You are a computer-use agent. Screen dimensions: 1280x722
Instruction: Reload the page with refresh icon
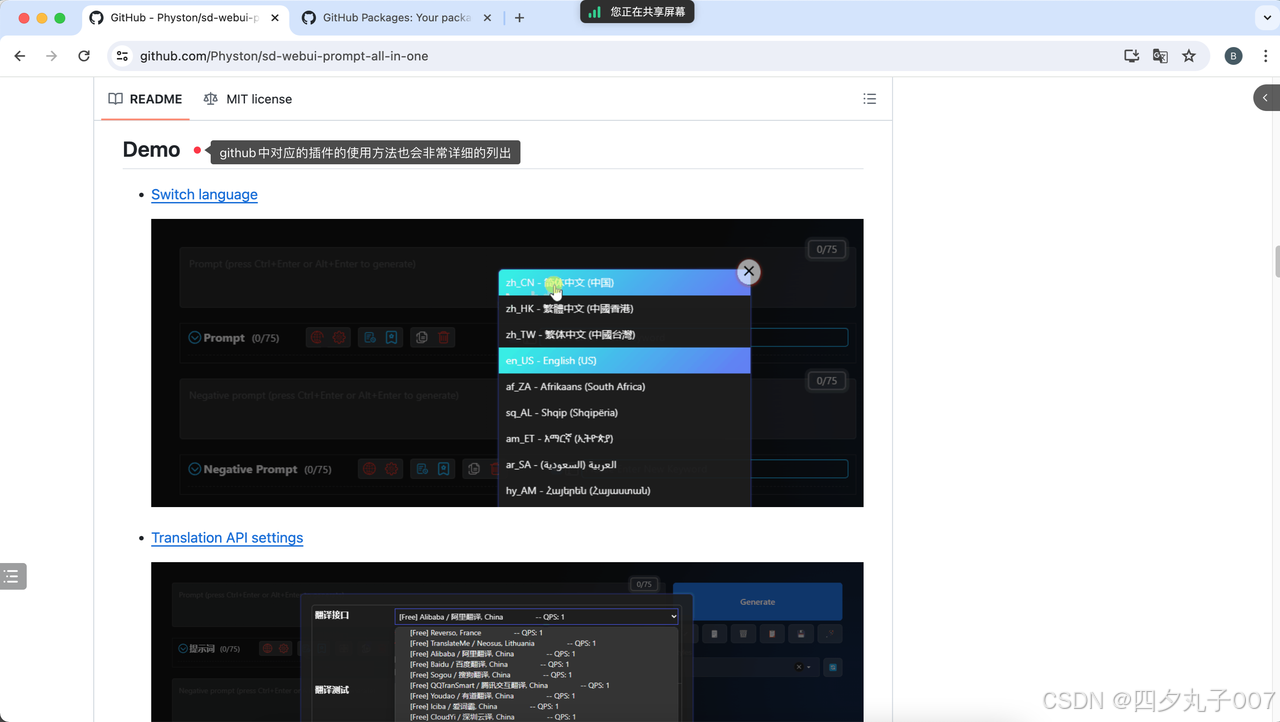pos(84,56)
